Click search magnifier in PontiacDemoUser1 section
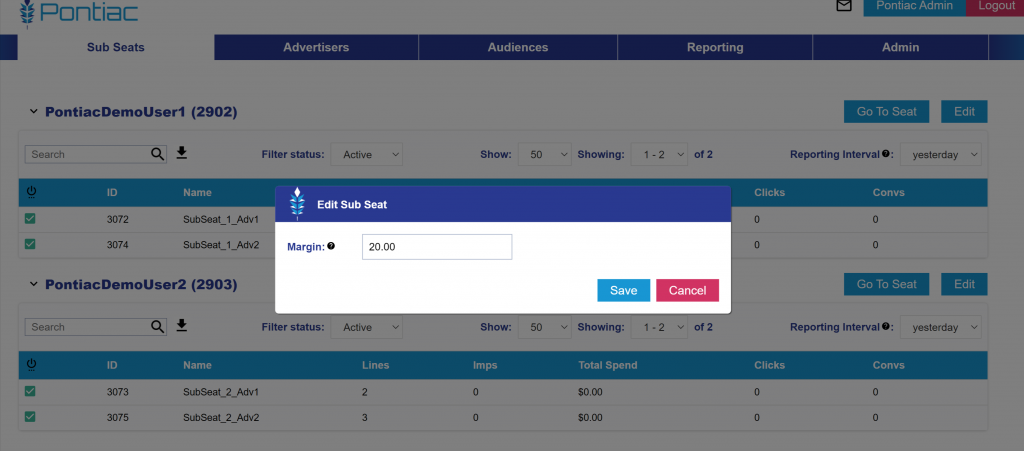The image size is (1024, 451). [157, 154]
